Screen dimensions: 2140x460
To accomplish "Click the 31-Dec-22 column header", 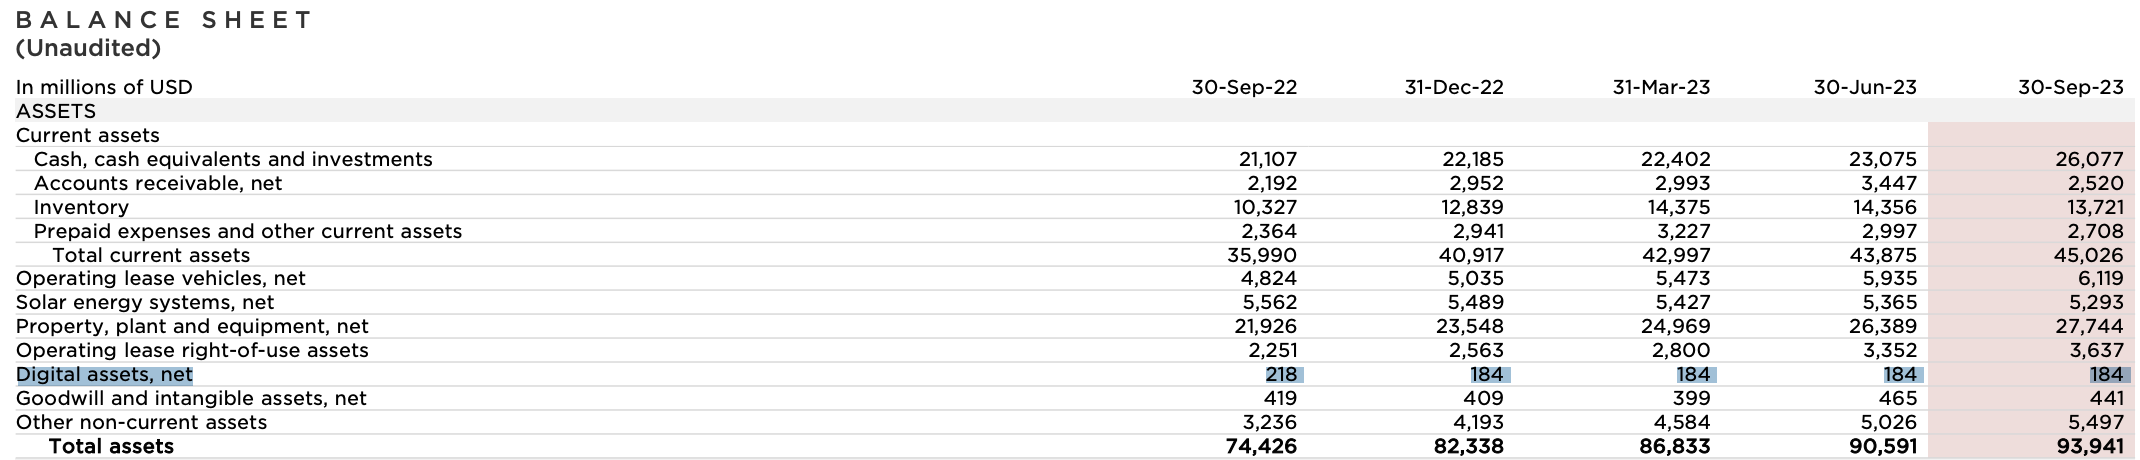I will 1453,87.
